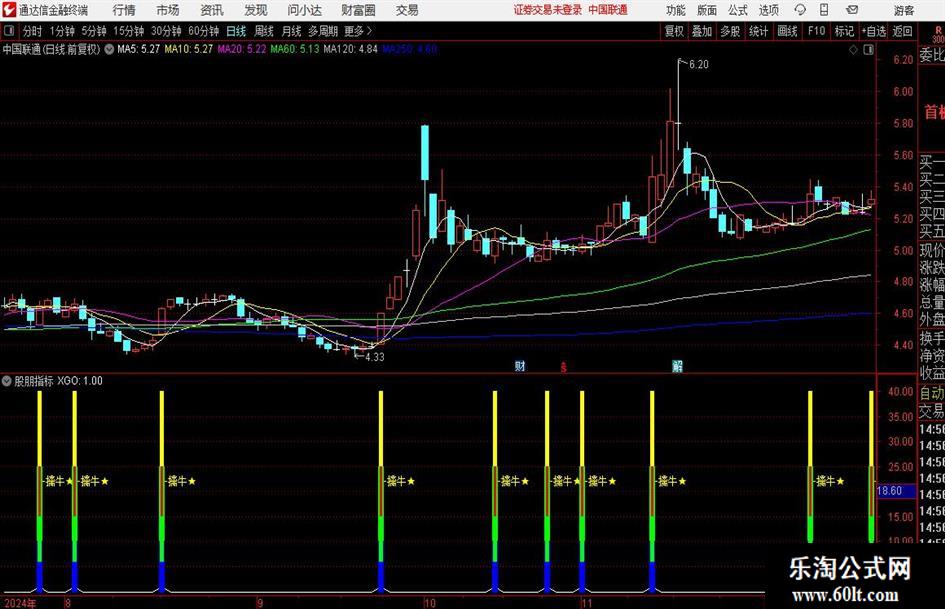Click the 多股 multi-stock button
Viewport: 945px width, 609px height.
click(730, 31)
